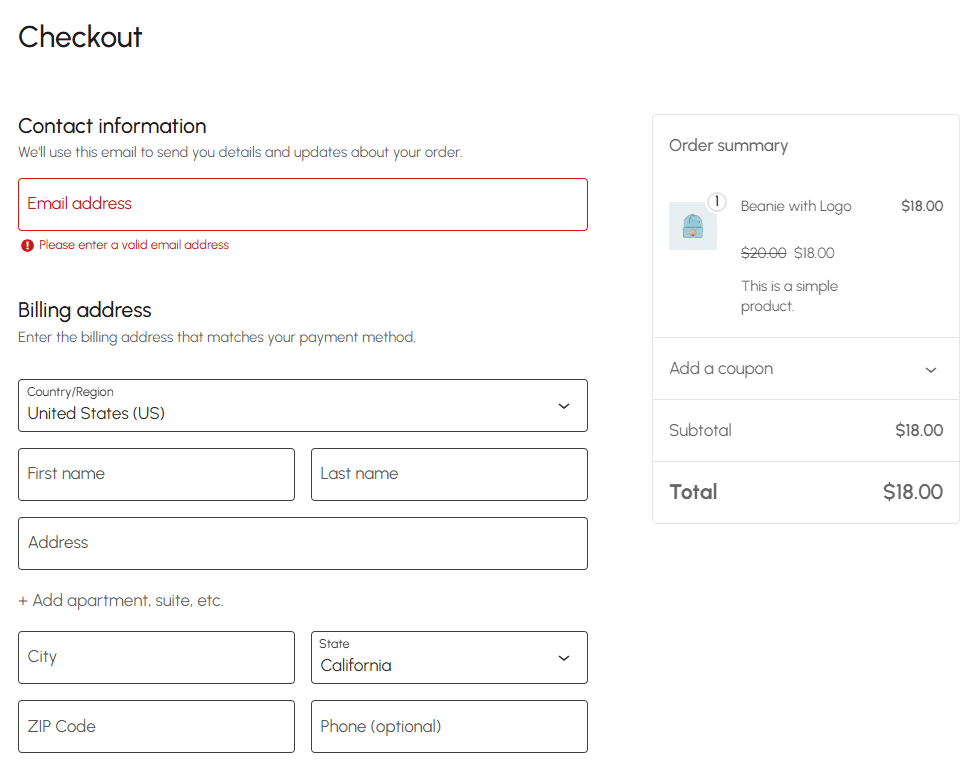Select the Phone (optional) field

(449, 726)
